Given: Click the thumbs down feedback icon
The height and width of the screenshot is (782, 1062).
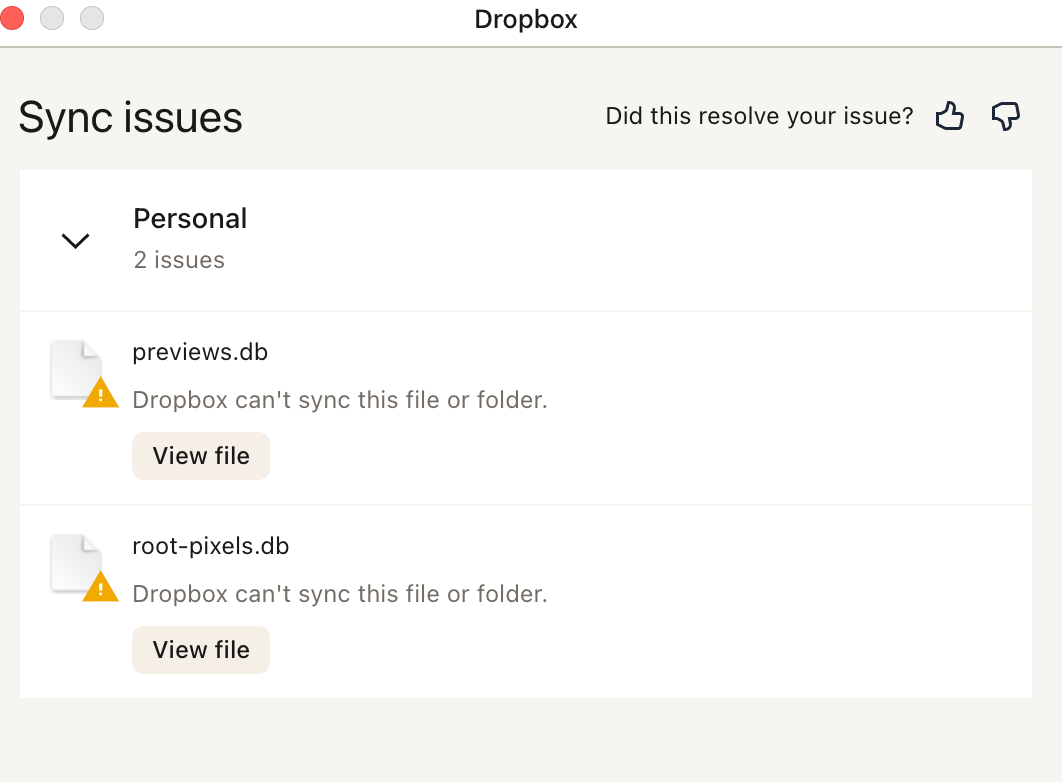Looking at the screenshot, I should (x=1005, y=117).
